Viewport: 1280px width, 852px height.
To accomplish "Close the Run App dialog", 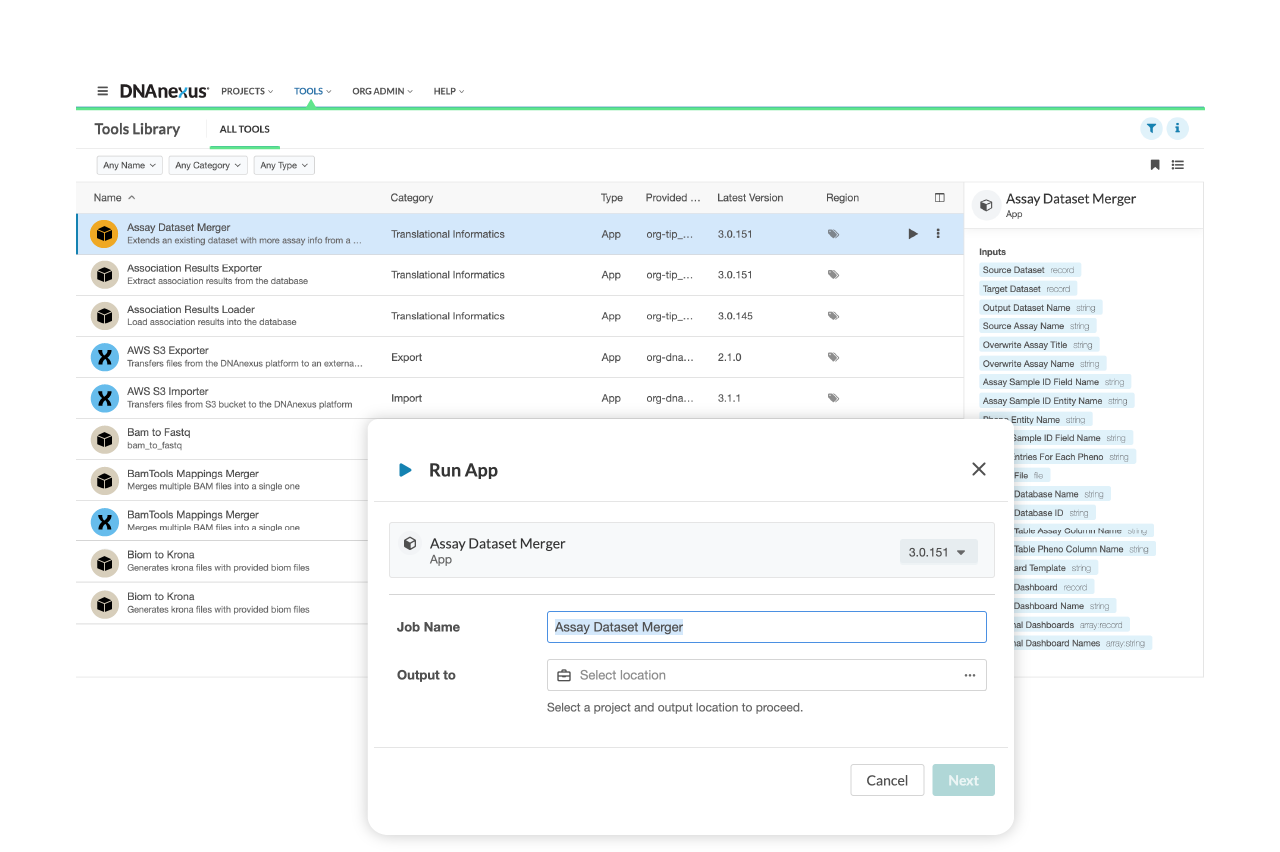I will [x=979, y=469].
